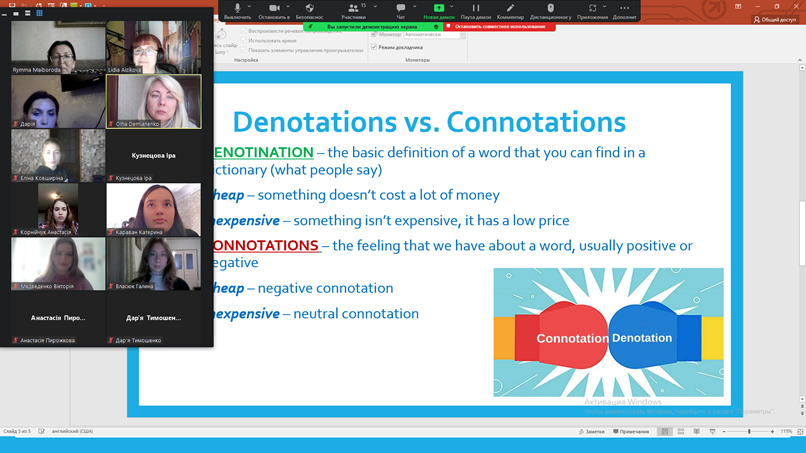806x453 pixels.
Task: Expand video options arrow
Action: 290,6
